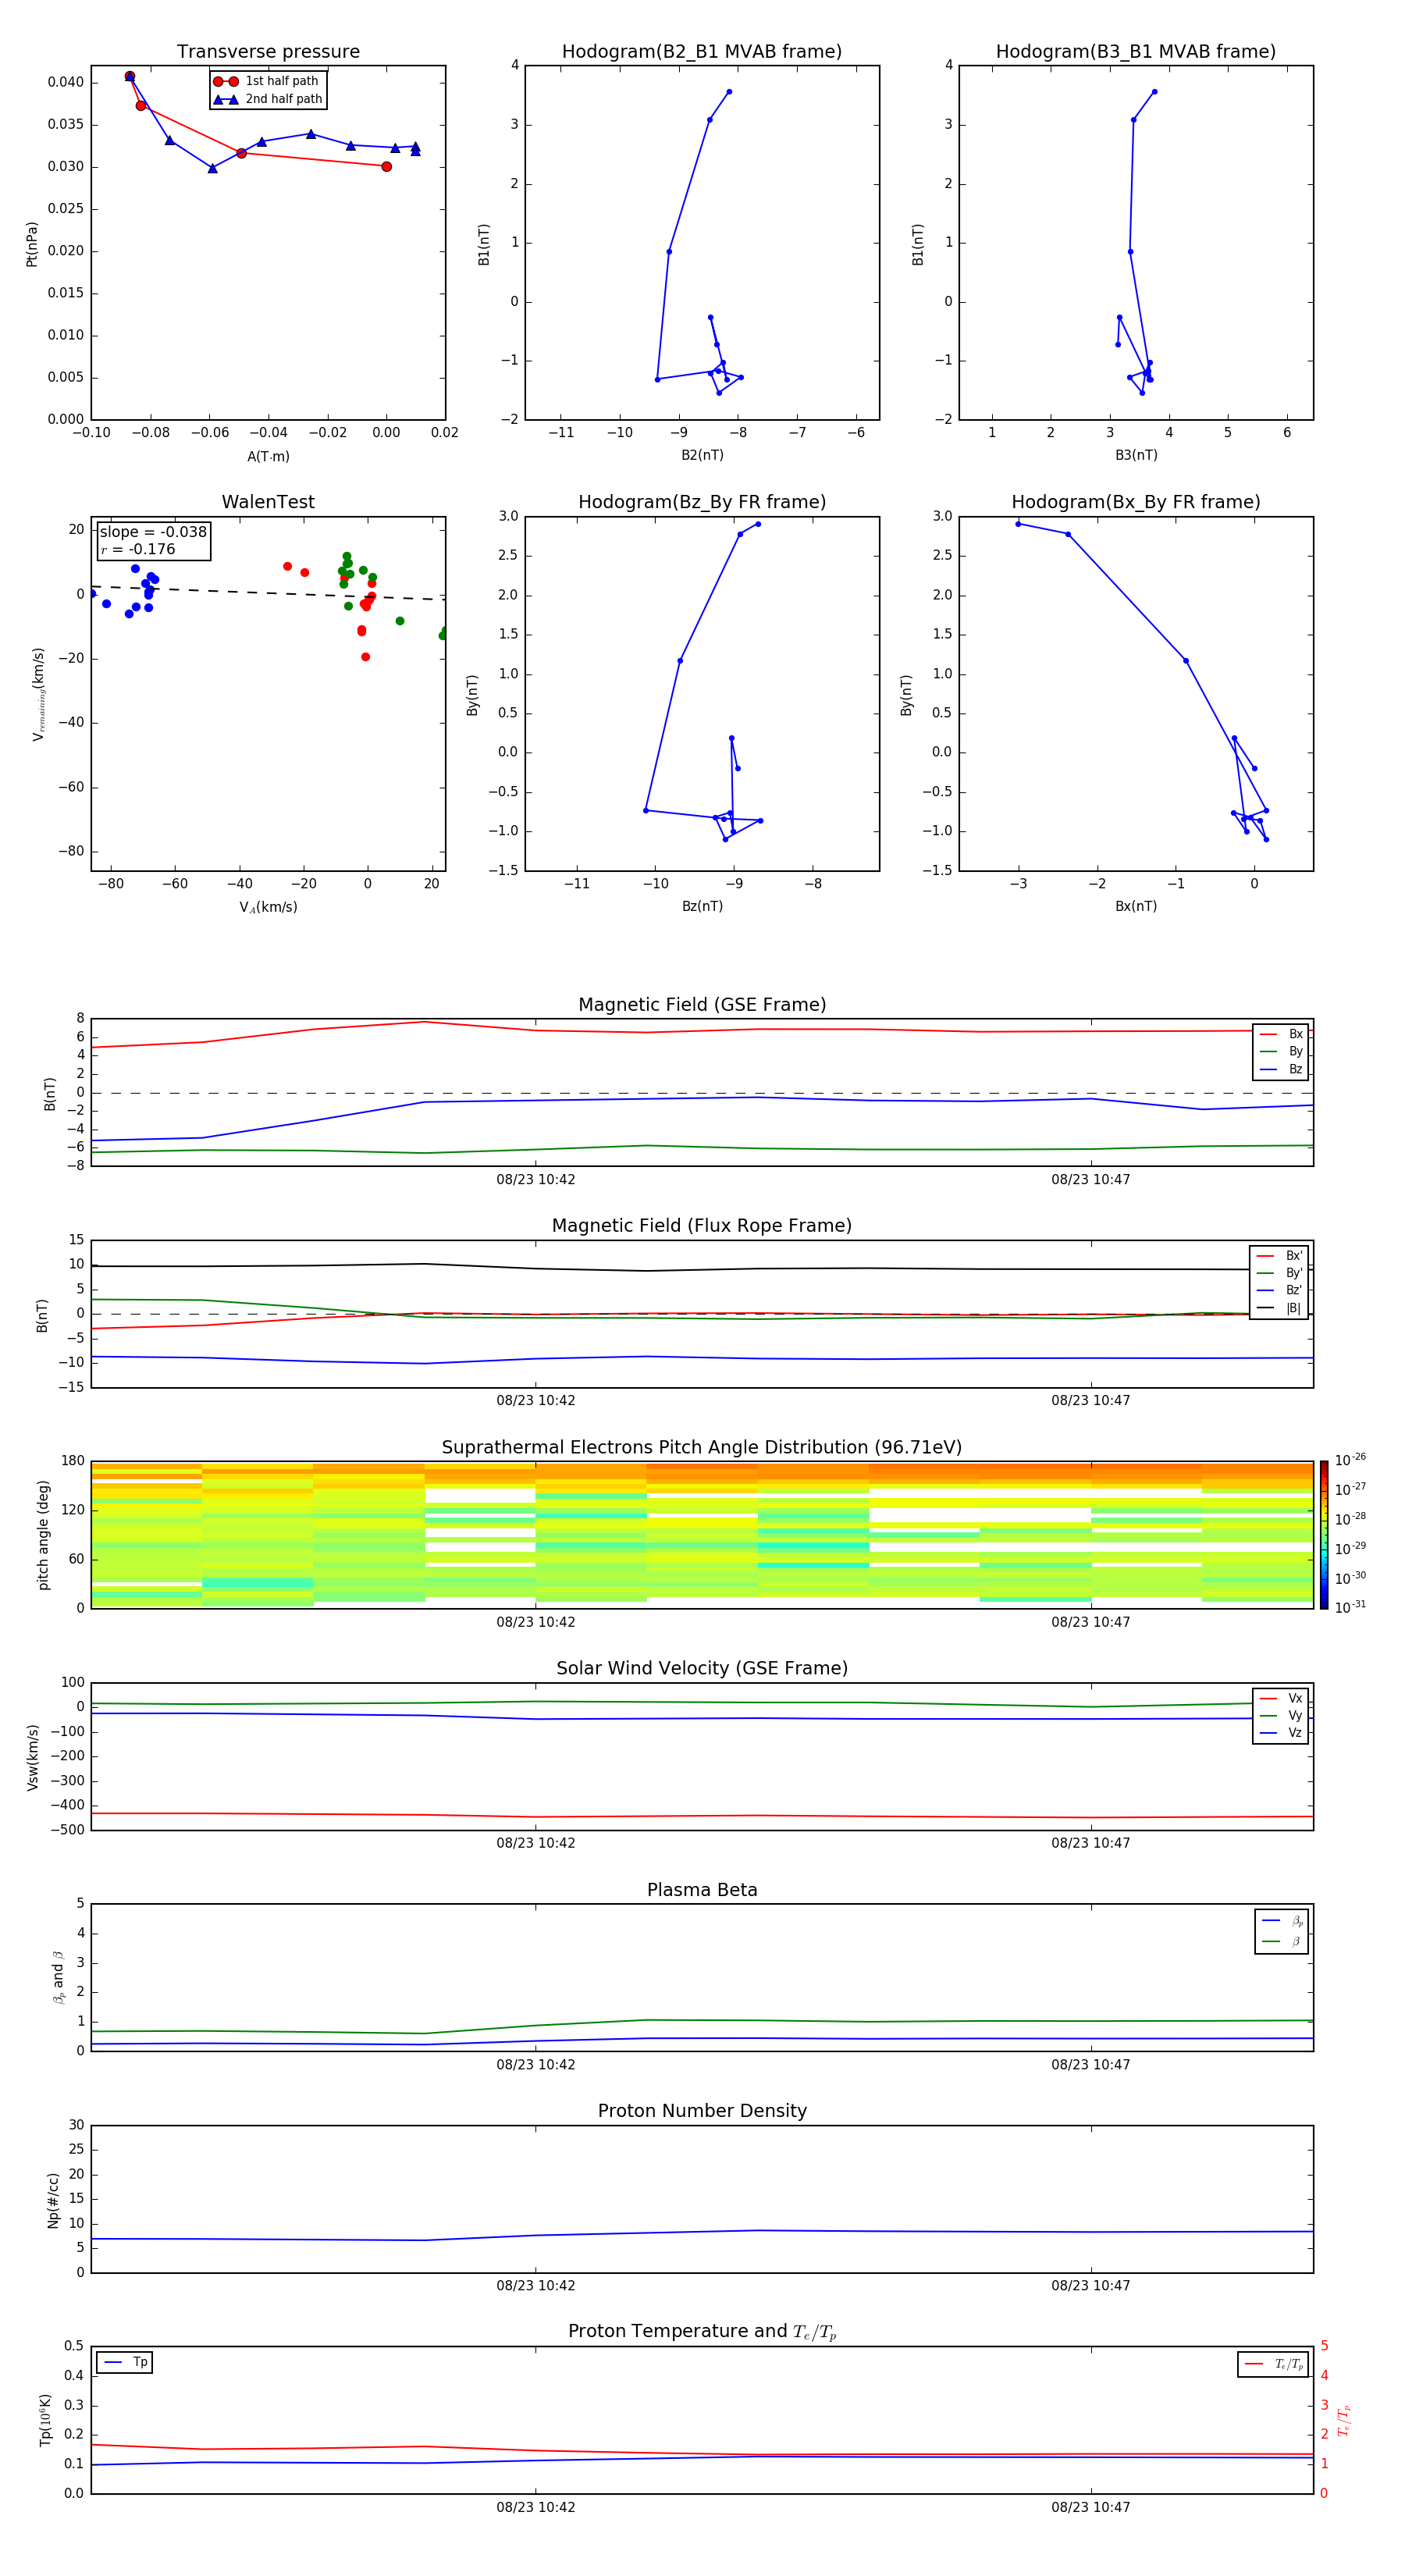Select the blue "Bz" entry in the GSE legend
Viewport: 1405px width, 2576px height.
1281,1069
